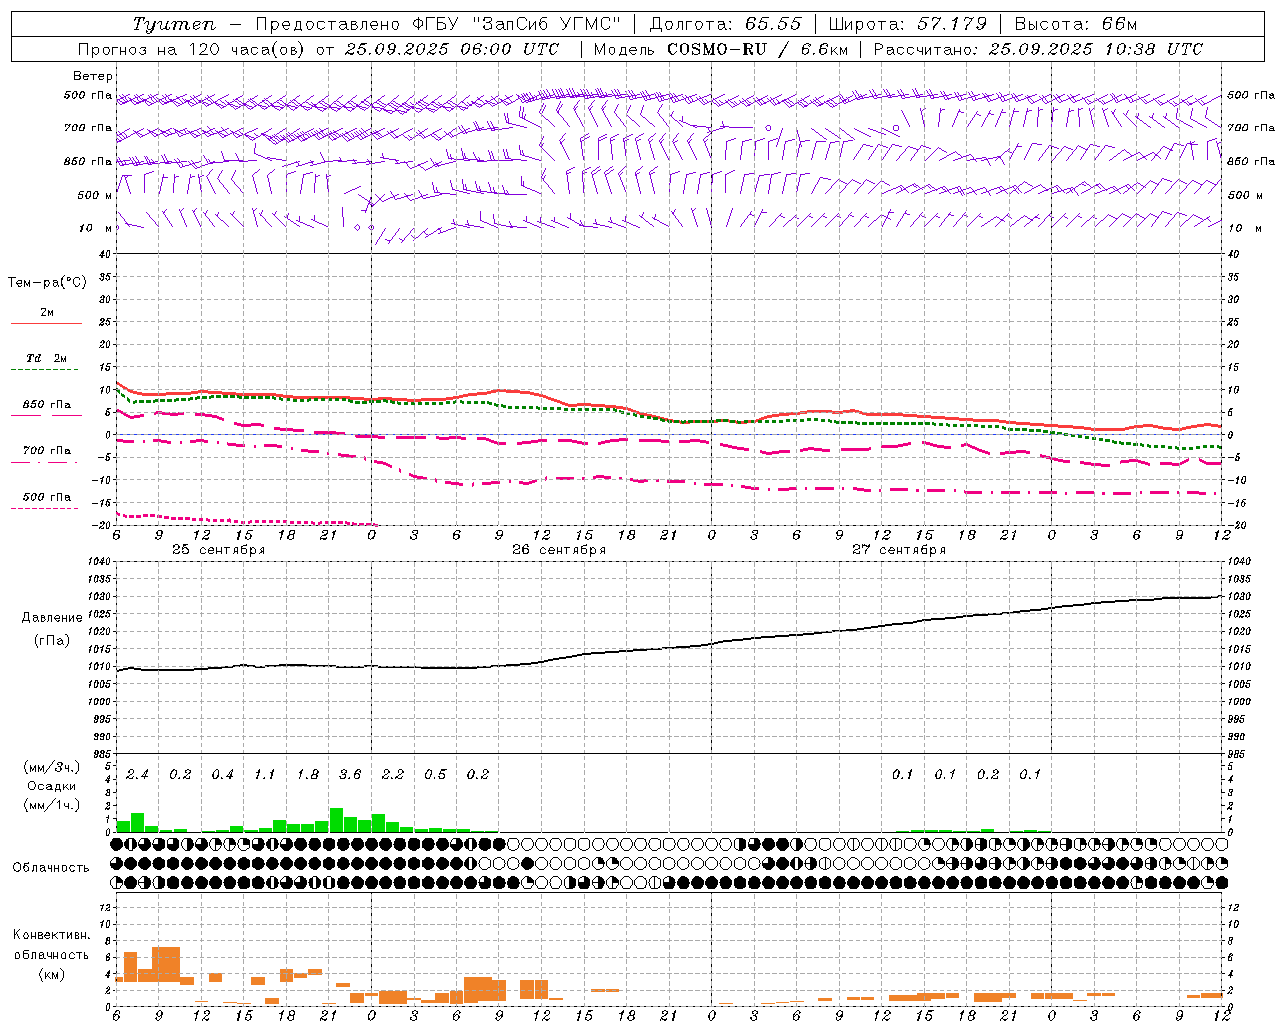Click the "Td 2м" dew point legend entry

[x=47, y=358]
